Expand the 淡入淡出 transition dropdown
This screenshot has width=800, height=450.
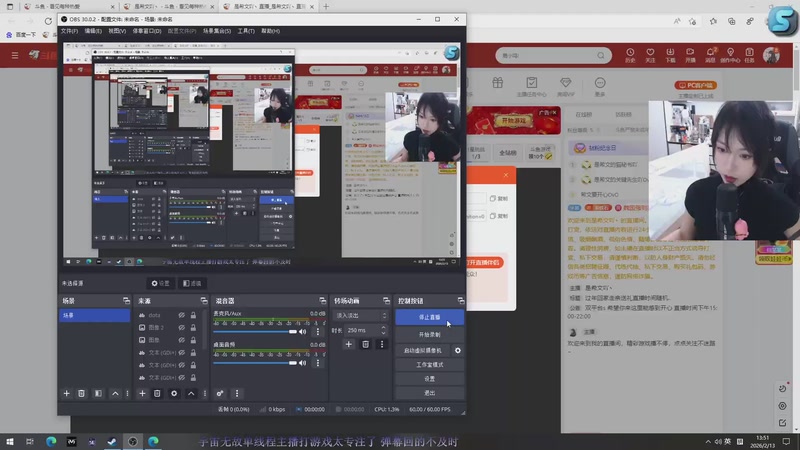point(362,315)
